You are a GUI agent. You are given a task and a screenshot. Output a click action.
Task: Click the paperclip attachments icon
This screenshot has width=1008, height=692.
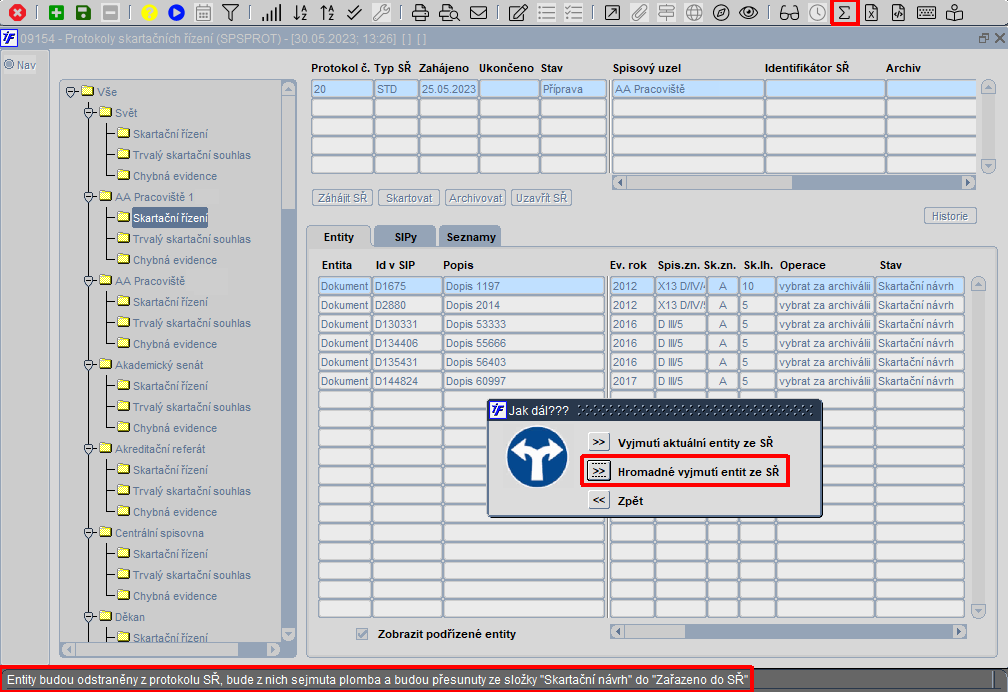point(638,12)
